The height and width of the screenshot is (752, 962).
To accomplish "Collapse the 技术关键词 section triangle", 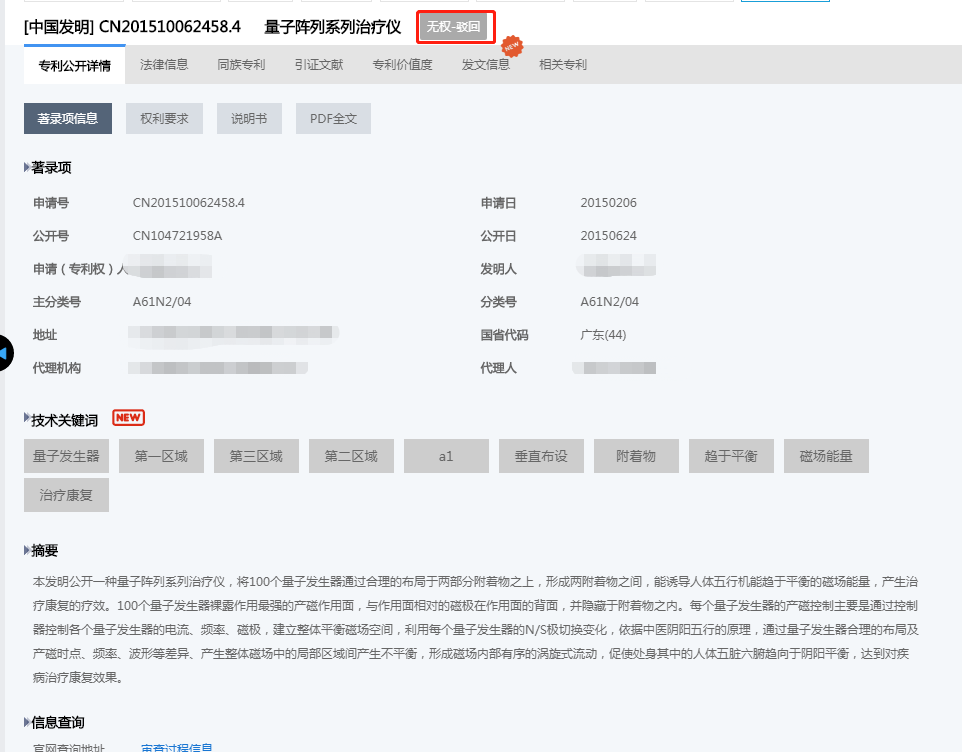I will (27, 417).
